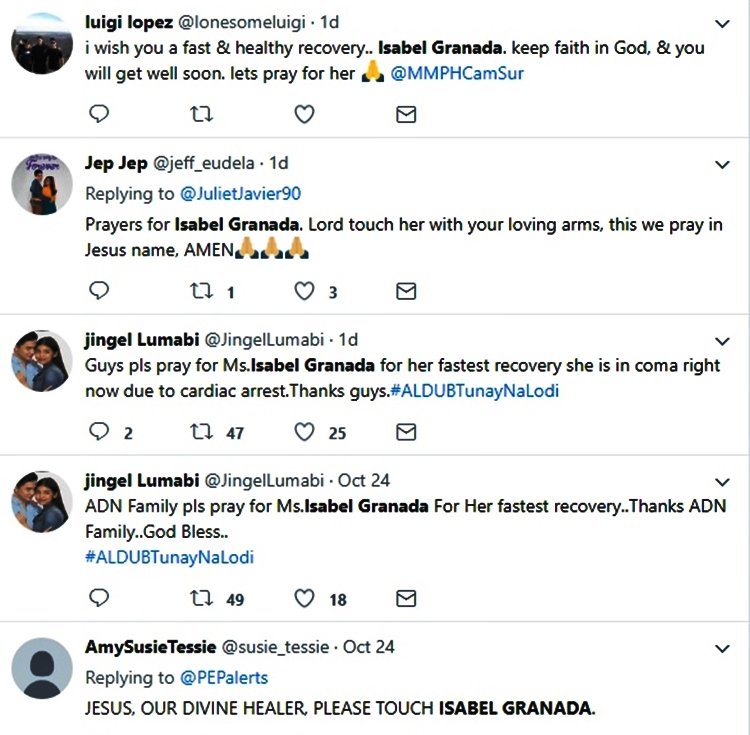Open tweet menu for AmySusieTessie's tweet
Image resolution: width=750 pixels, height=735 pixels.
tap(723, 648)
